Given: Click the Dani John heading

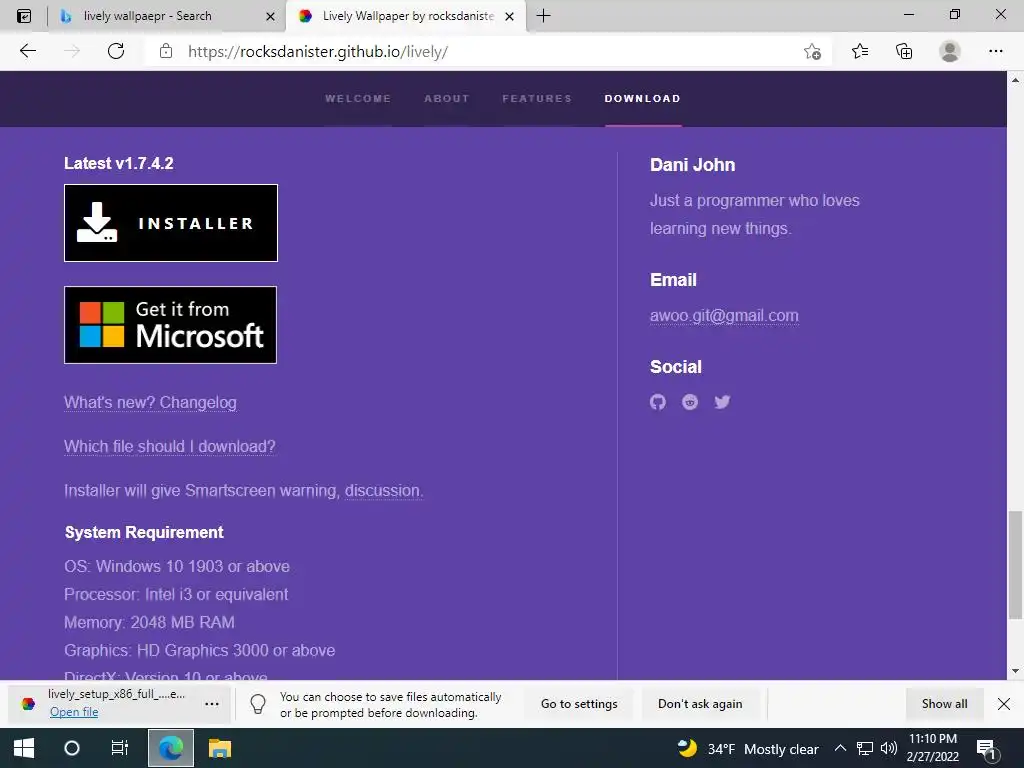Looking at the screenshot, I should [692, 165].
